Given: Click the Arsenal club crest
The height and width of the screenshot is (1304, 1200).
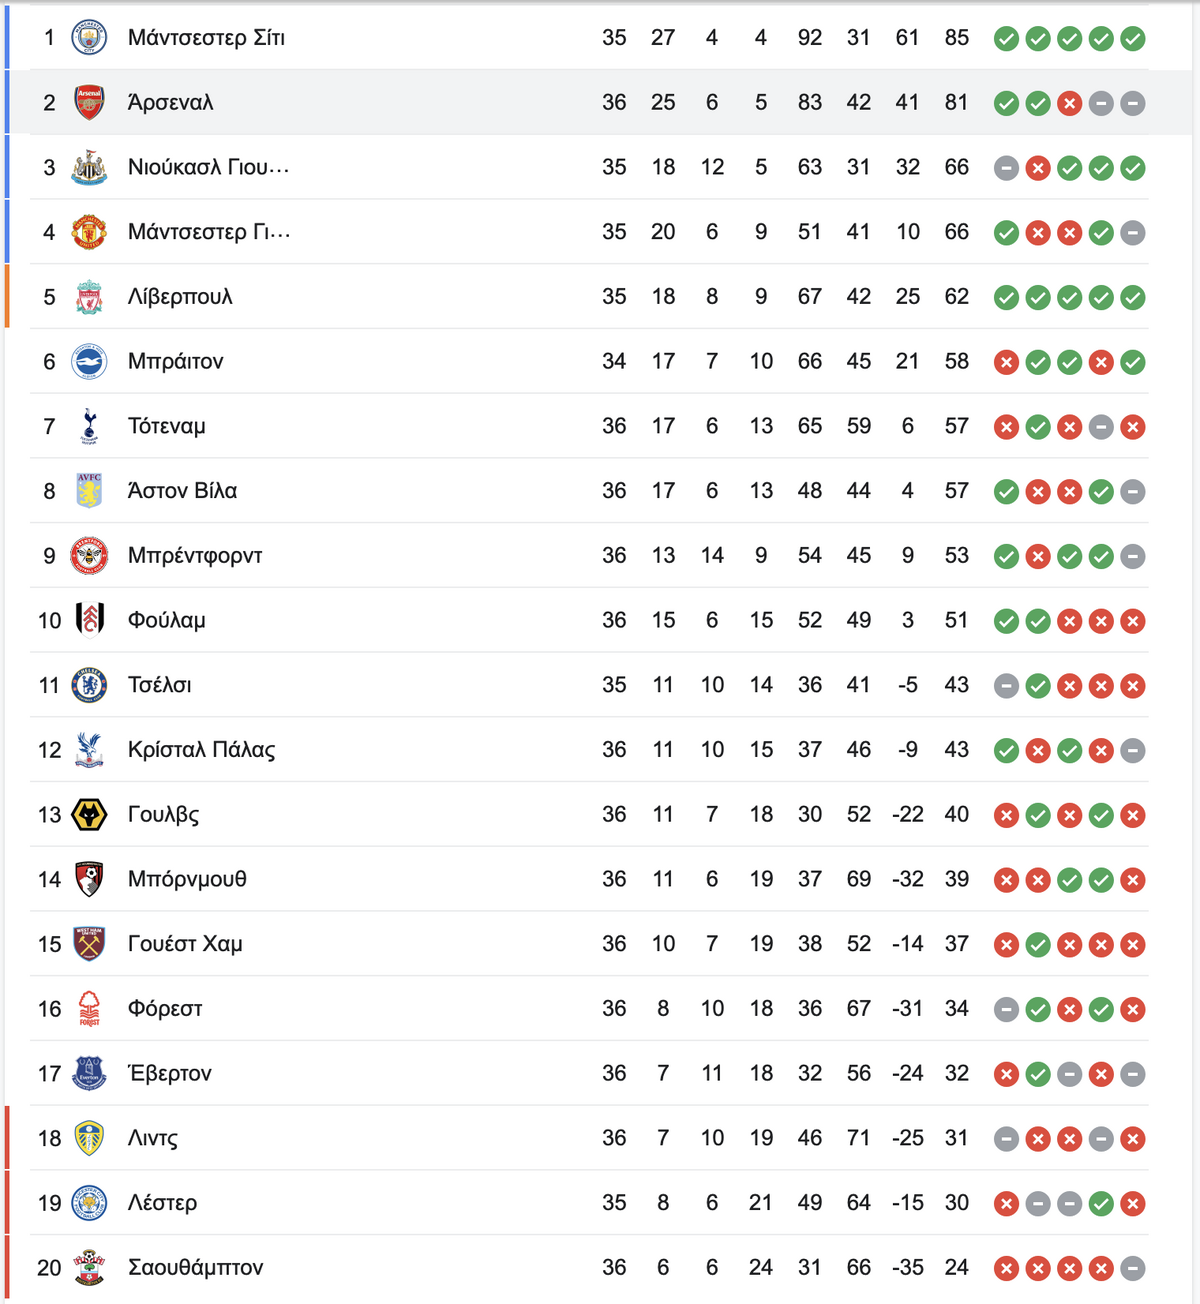Looking at the screenshot, I should pos(89,103).
